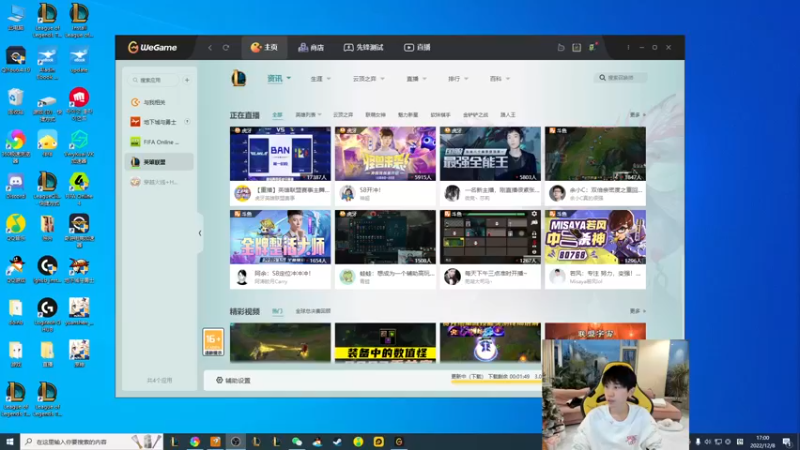Select 与我相关 in the sidebar
The height and width of the screenshot is (450, 800).
(159, 102)
